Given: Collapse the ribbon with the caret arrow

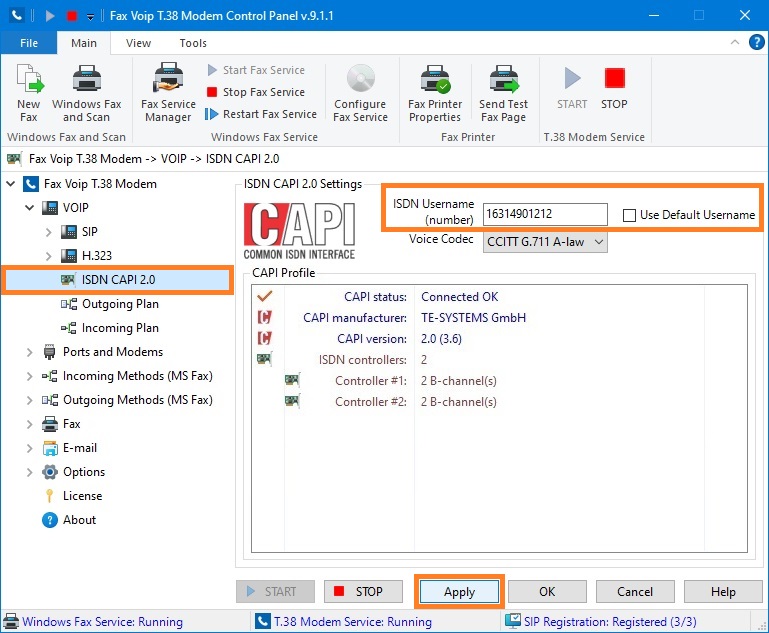Looking at the screenshot, I should (x=735, y=42).
